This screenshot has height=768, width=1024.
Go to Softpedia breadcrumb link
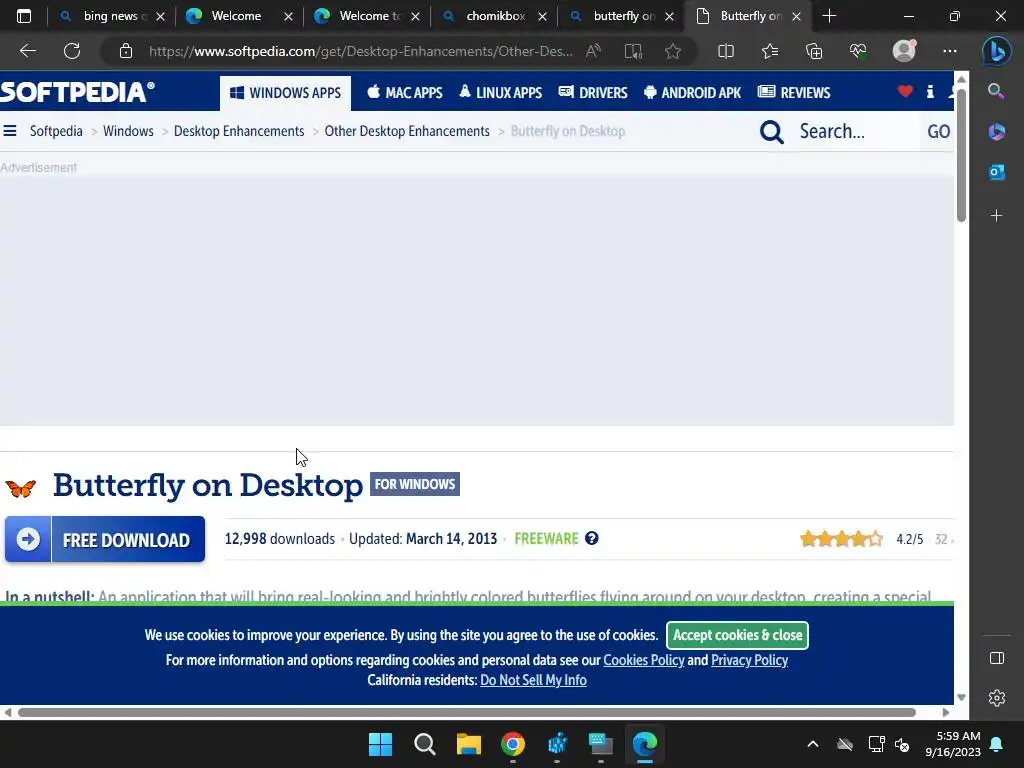(x=56, y=131)
